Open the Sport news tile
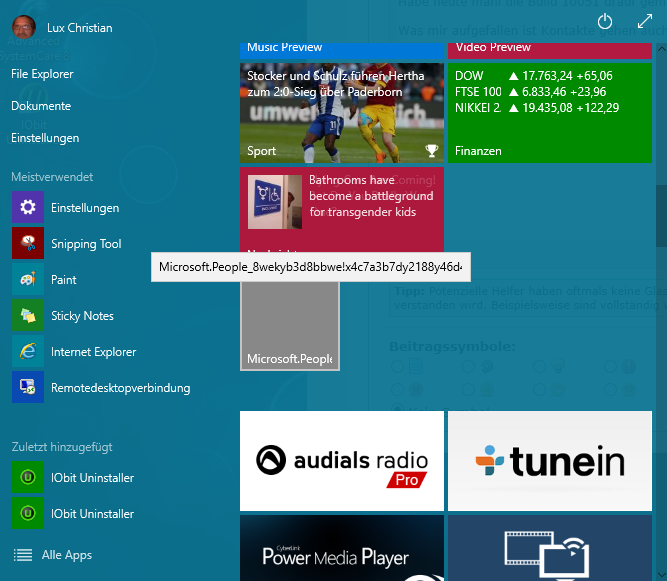Viewport: 667px width, 581px height. 342,113
